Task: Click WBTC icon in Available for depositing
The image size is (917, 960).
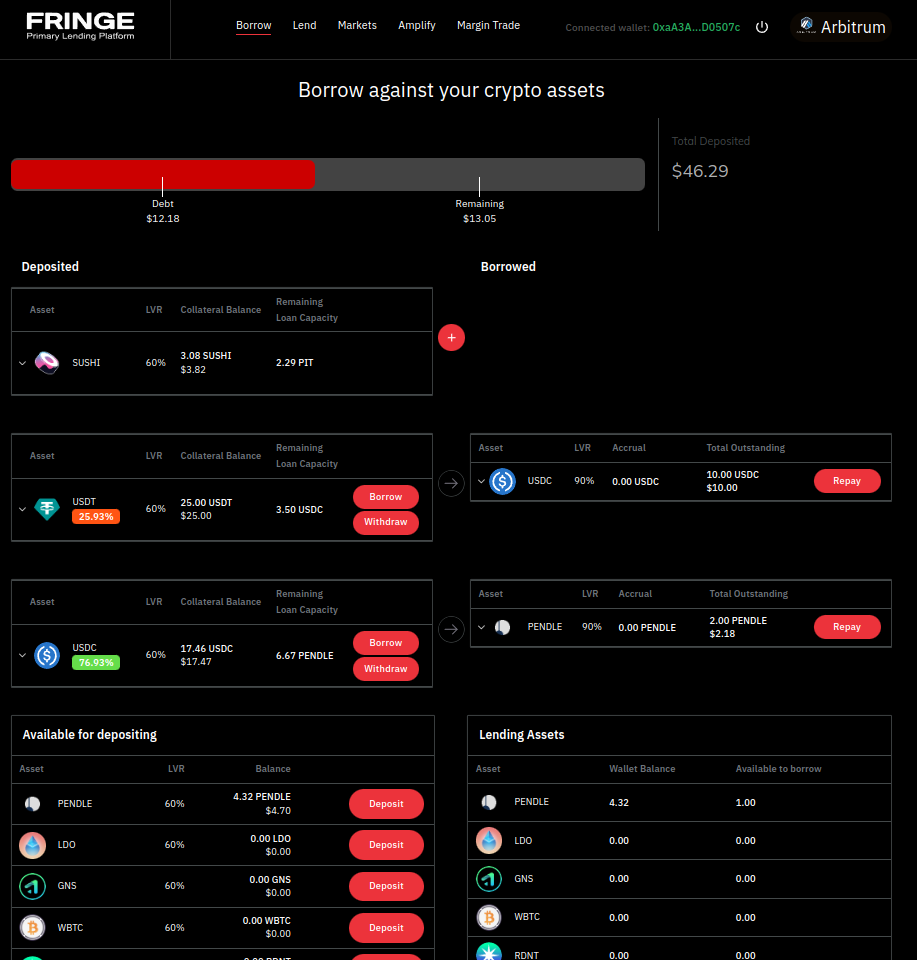Action: (32, 928)
